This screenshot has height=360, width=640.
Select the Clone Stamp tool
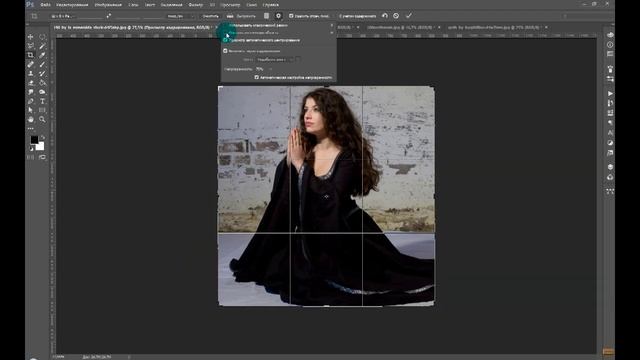[x=31, y=73]
